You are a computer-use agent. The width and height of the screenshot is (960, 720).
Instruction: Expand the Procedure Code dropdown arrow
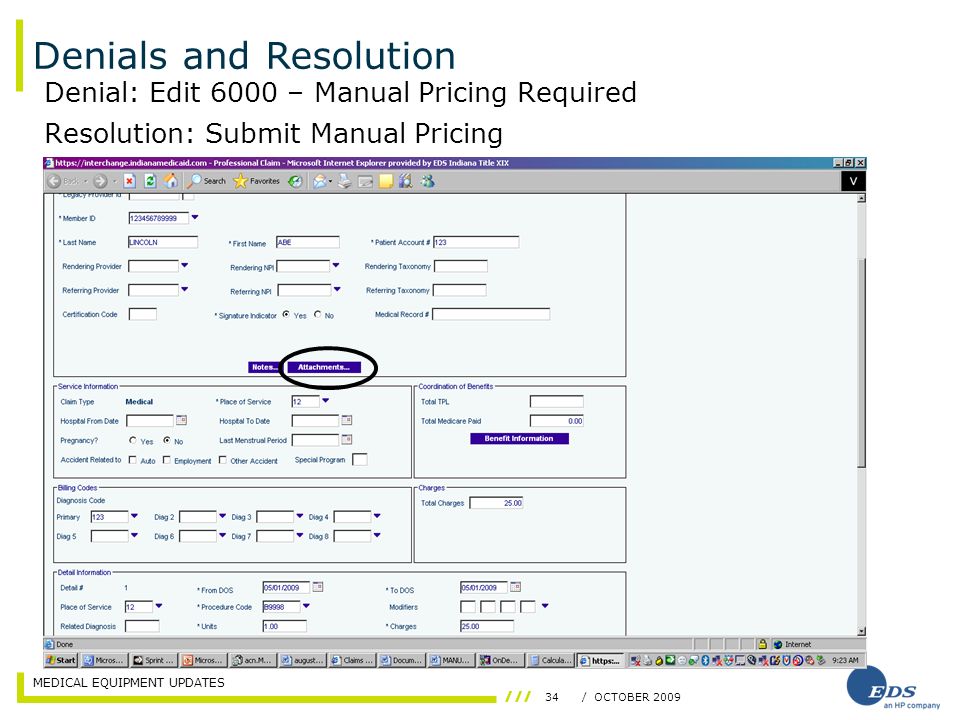coord(306,606)
